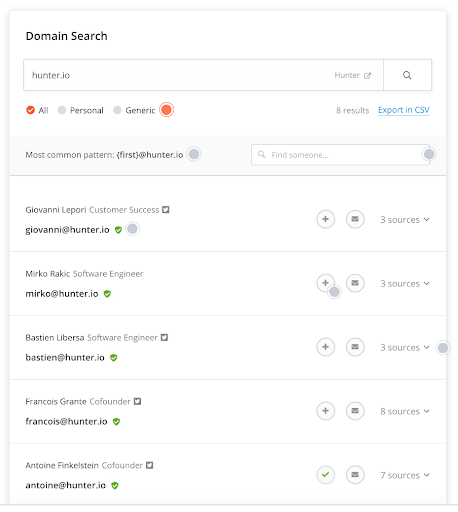Click verified shield next to giovanni@hunter.io
The image size is (458, 512).
pyautogui.click(x=118, y=230)
